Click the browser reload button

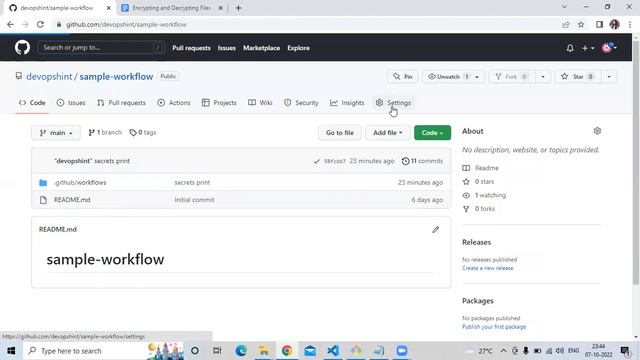(40, 24)
